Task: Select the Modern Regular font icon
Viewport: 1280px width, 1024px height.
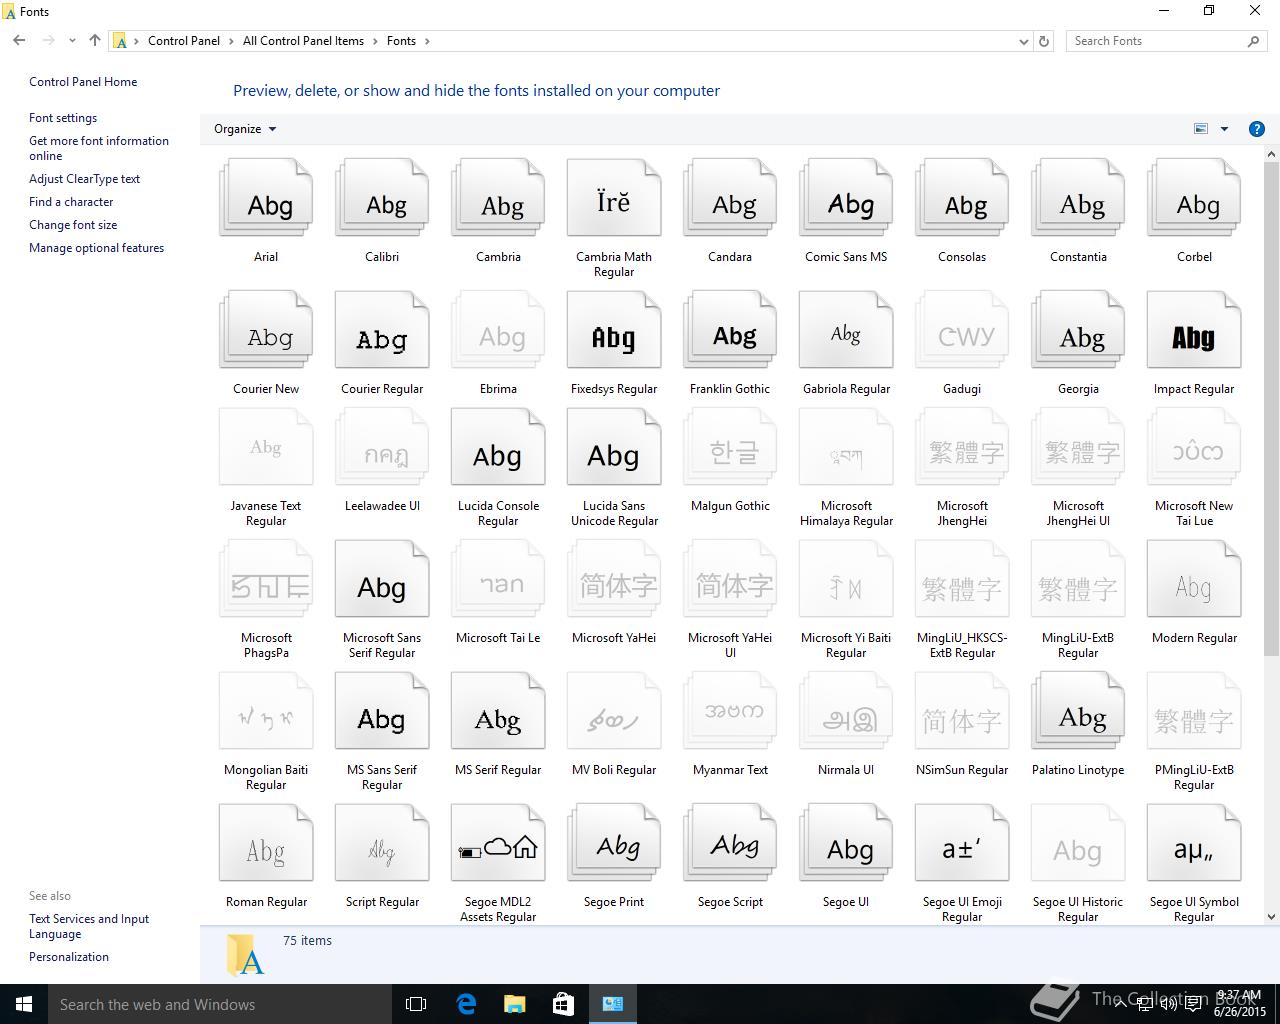Action: point(1194,580)
